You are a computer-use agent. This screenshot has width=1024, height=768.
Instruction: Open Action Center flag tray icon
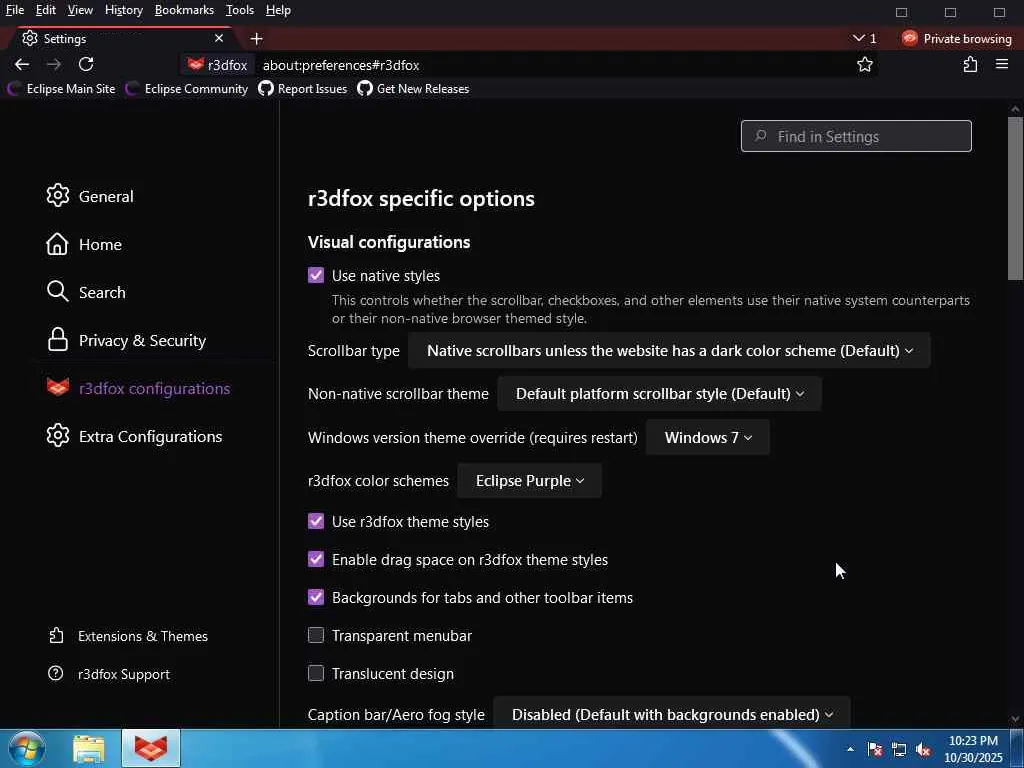click(875, 749)
